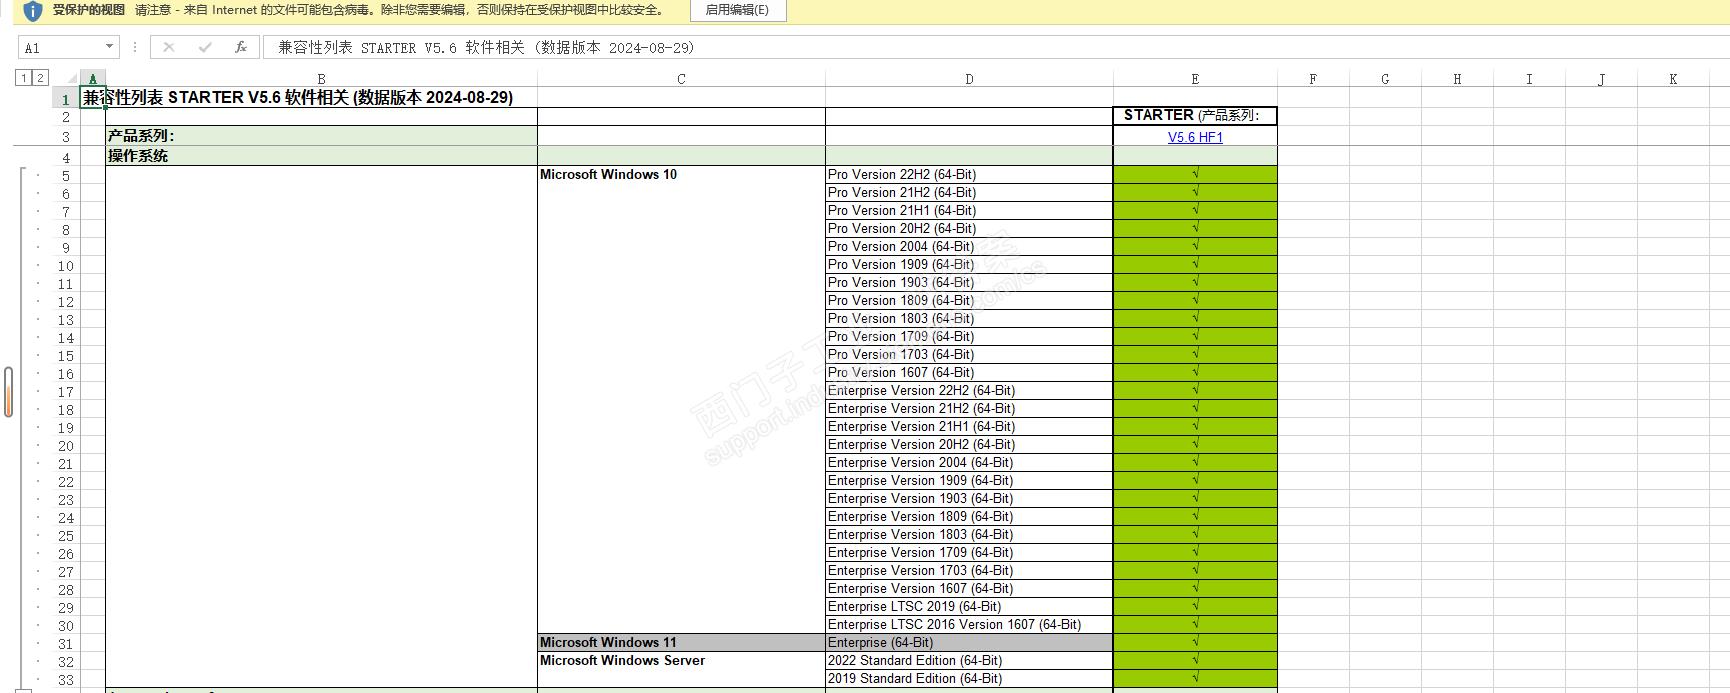Click outline level 2 button
1730x693 pixels.
[x=40, y=77]
